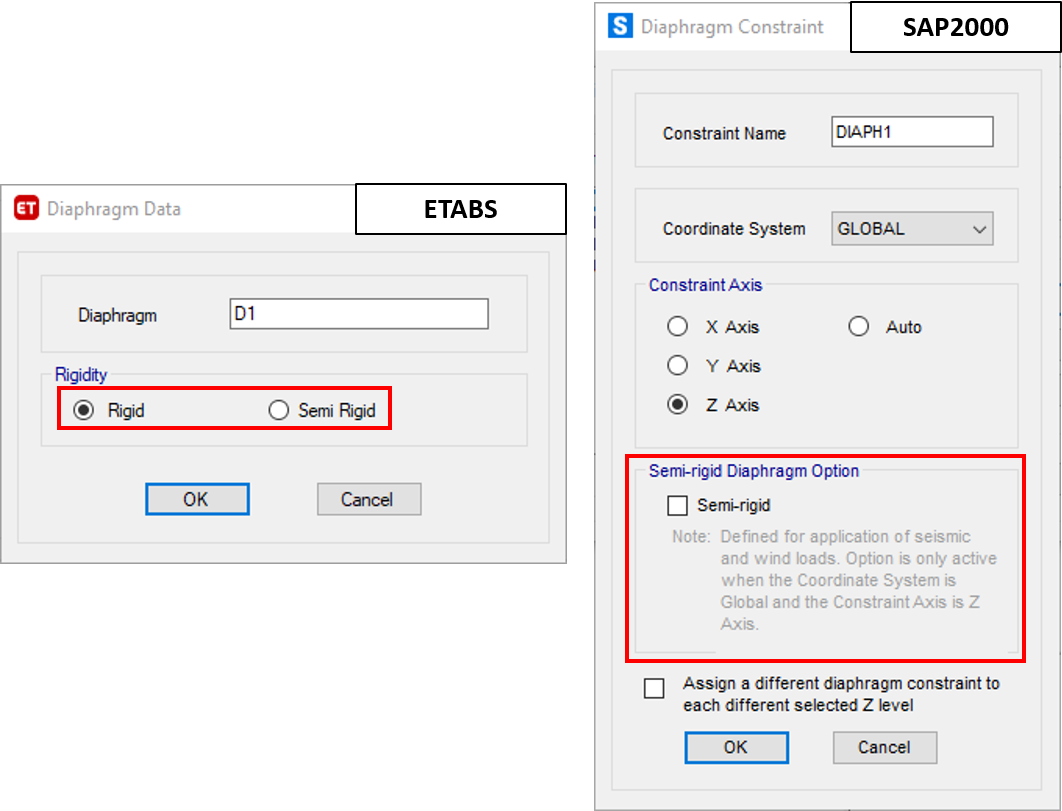Click the ETABS logo icon in title bar
Viewport: 1062px width, 811px height.
point(25,209)
